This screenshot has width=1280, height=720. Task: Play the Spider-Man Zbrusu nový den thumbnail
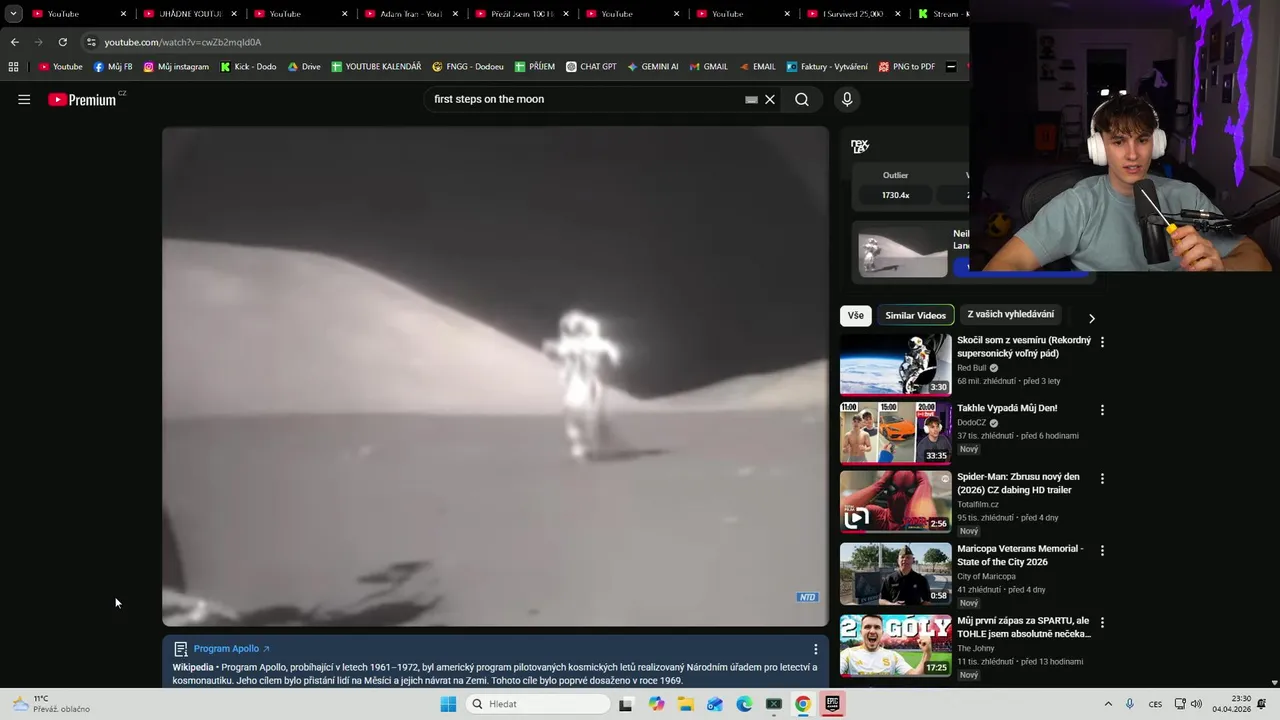click(895, 502)
